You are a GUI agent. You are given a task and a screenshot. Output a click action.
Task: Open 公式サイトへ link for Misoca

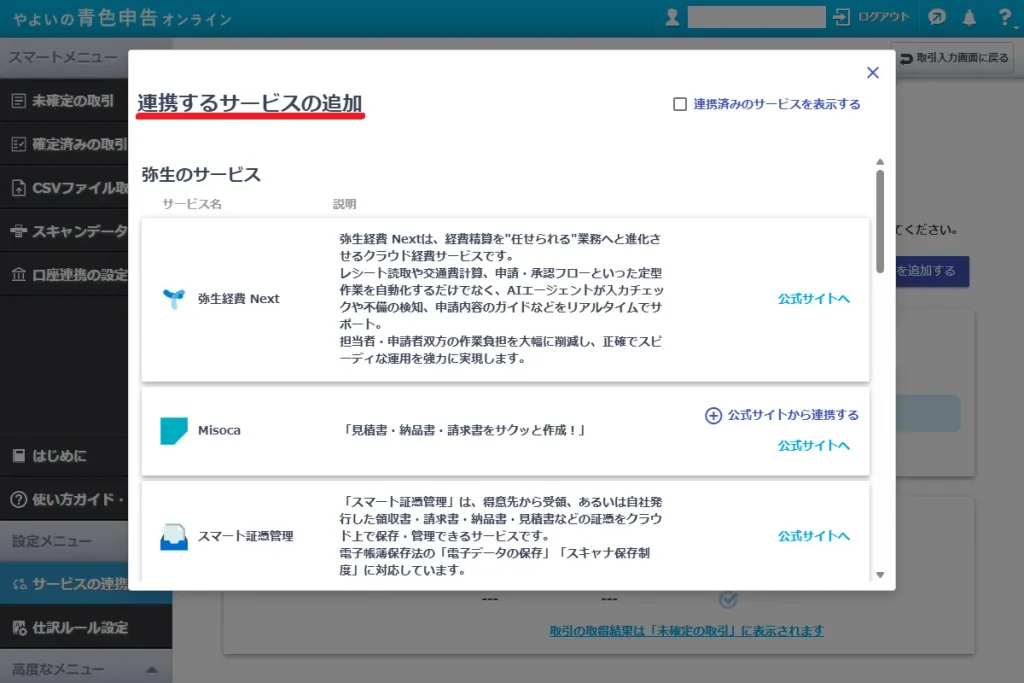point(814,446)
